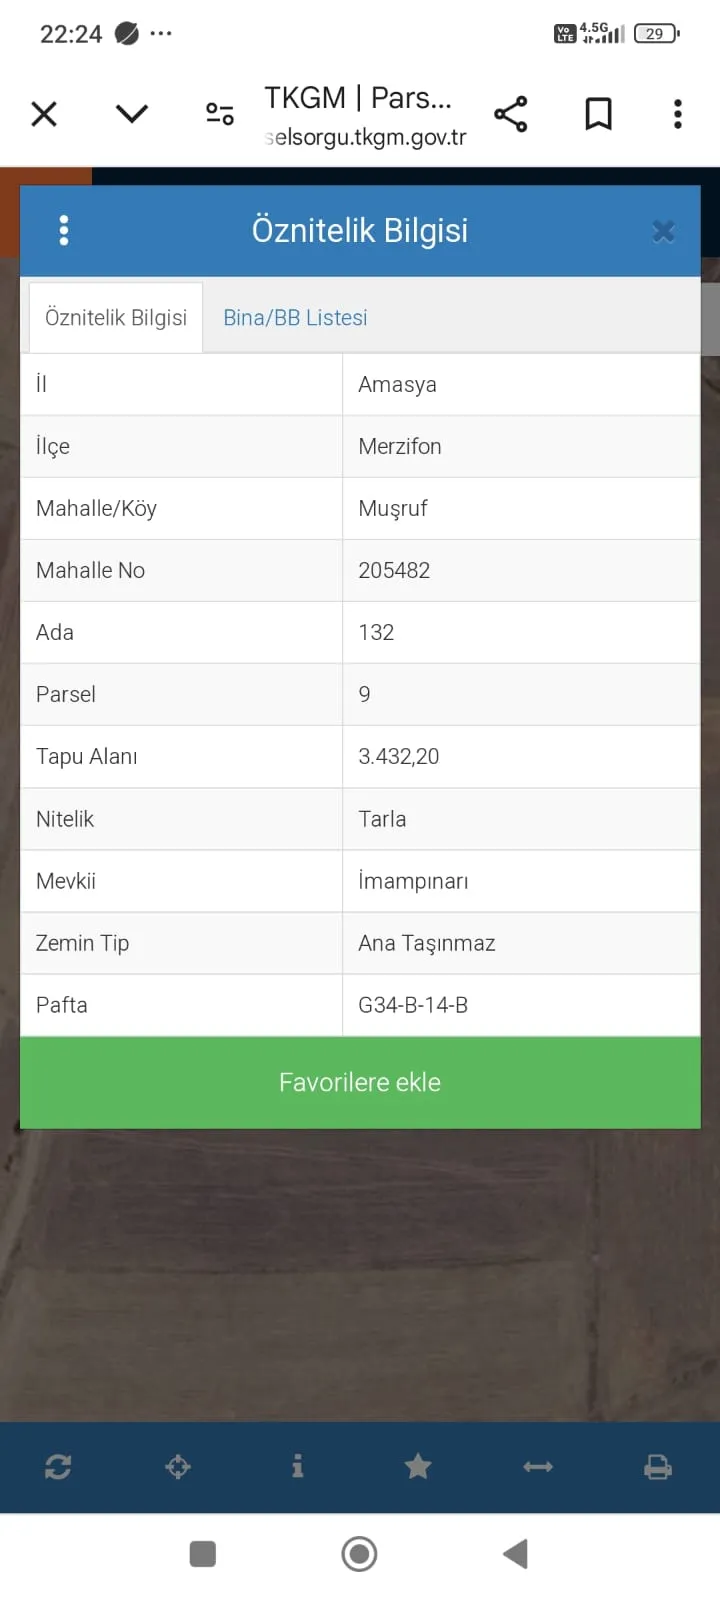720x1600 pixels.
Task: Select the Öznitelik Bilgisi tab
Action: click(116, 318)
